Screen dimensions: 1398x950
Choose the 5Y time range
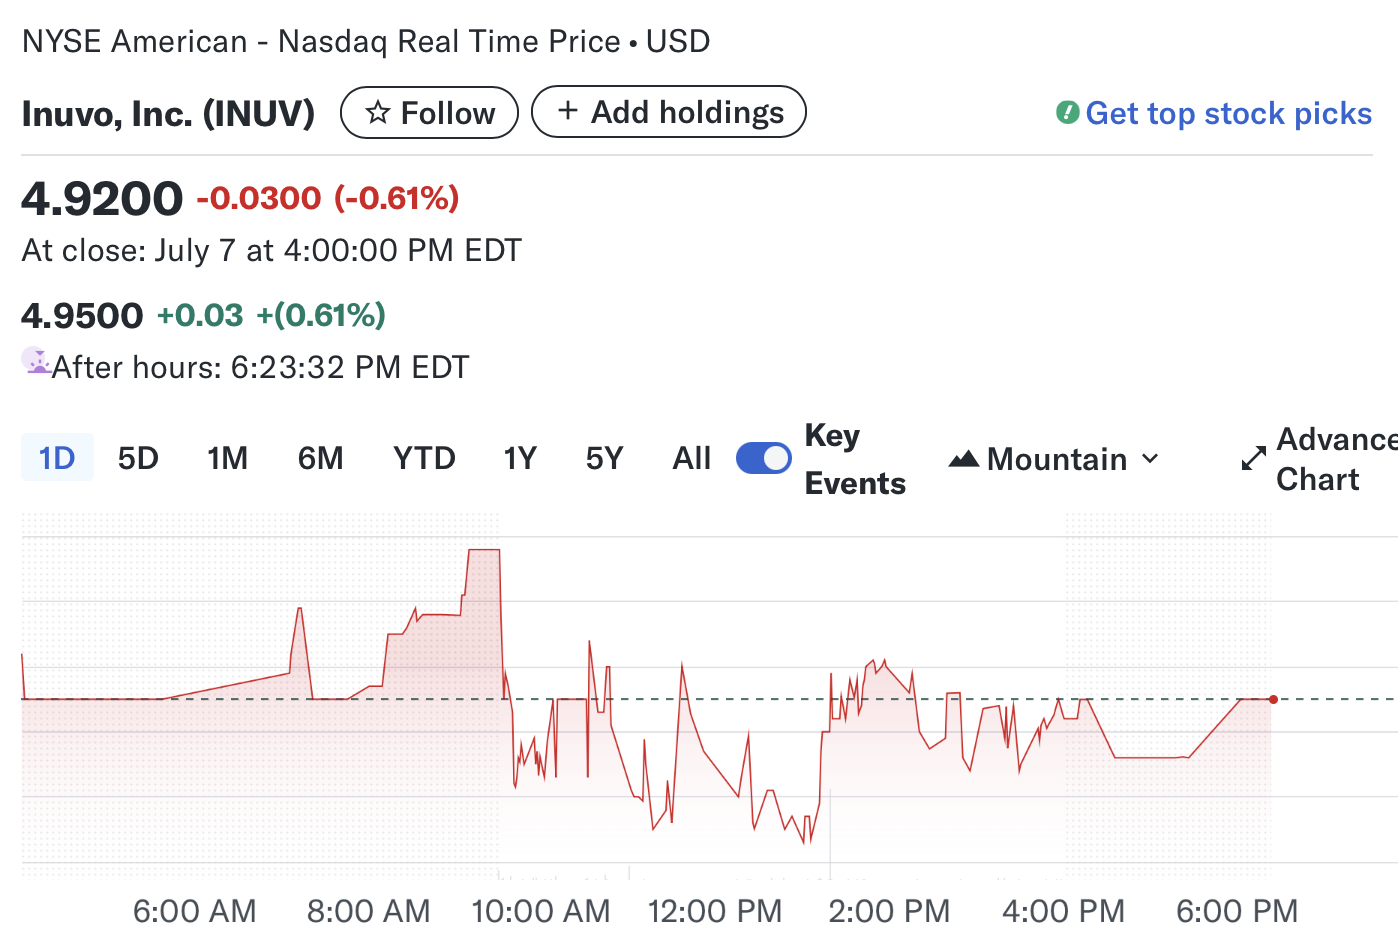coord(604,458)
